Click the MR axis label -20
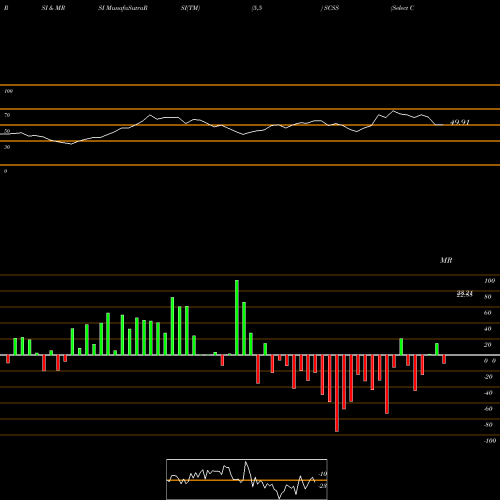Screen dimensions: 500x500 [x=488, y=377]
